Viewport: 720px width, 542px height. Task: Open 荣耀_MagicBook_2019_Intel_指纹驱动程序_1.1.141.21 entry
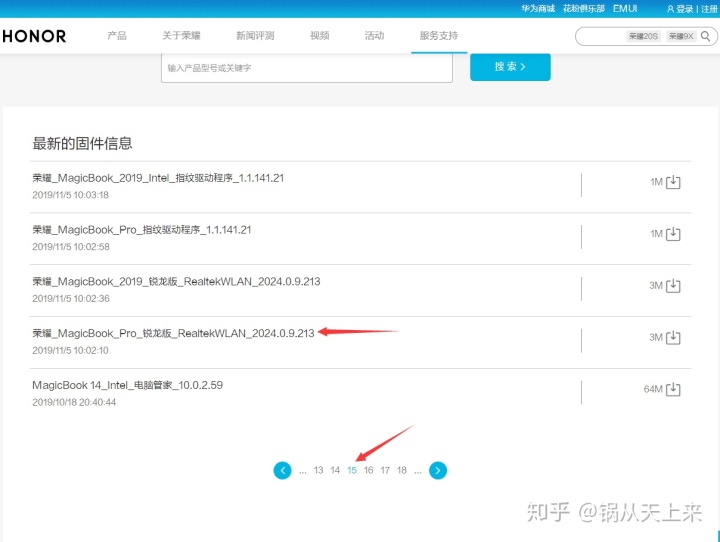pos(158,178)
